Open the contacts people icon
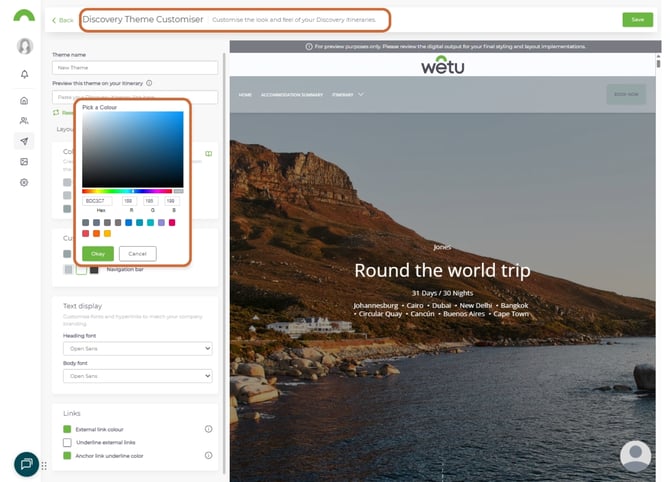Viewport: 670px width, 482px height. click(x=24, y=121)
